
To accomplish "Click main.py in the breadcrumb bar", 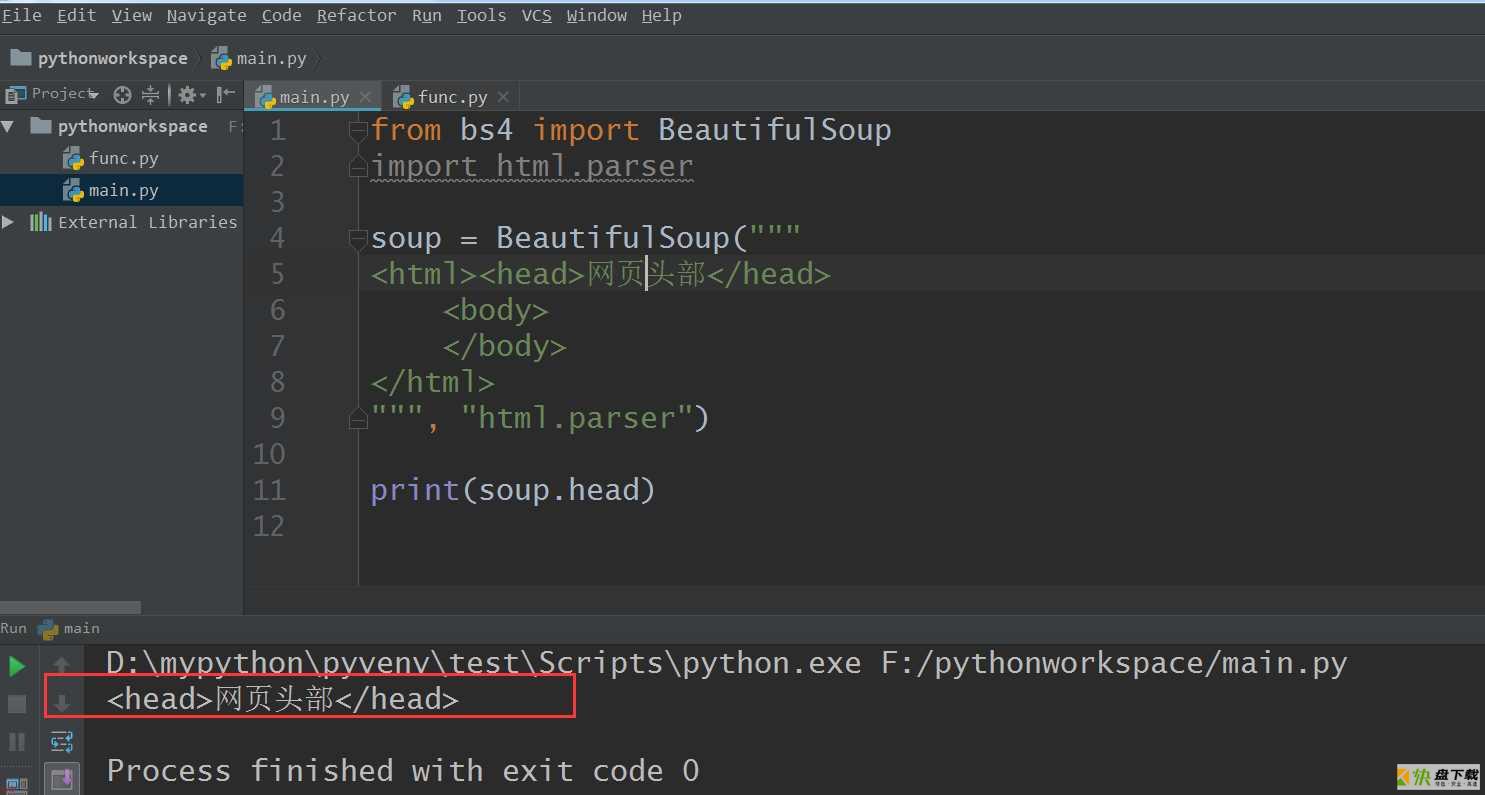I will click(259, 58).
